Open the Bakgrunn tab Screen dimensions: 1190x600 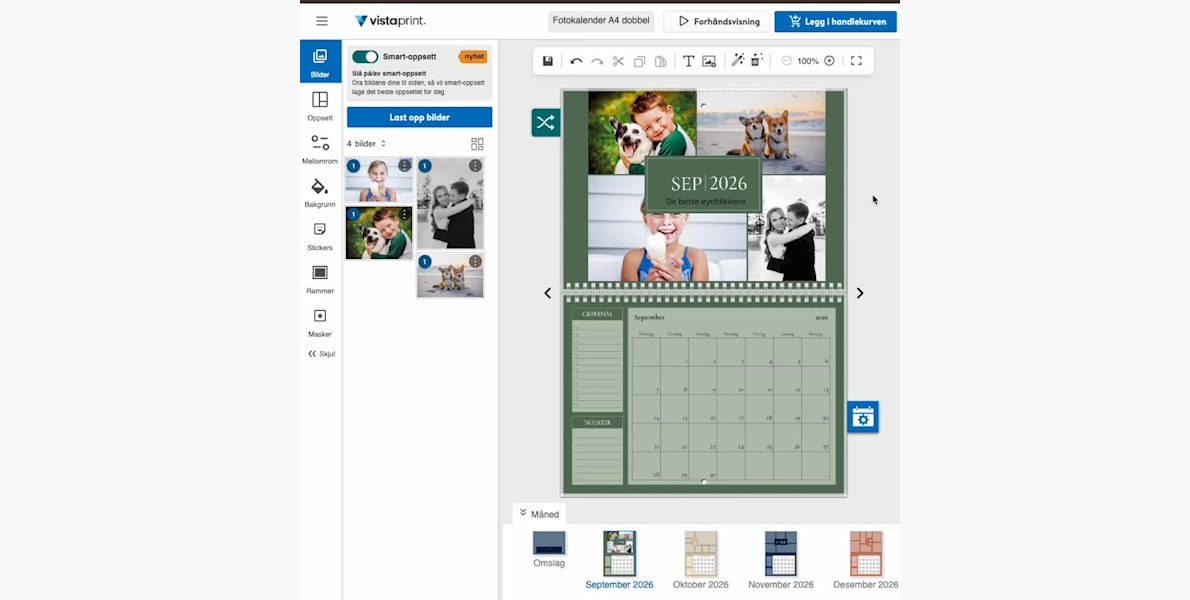coord(320,193)
